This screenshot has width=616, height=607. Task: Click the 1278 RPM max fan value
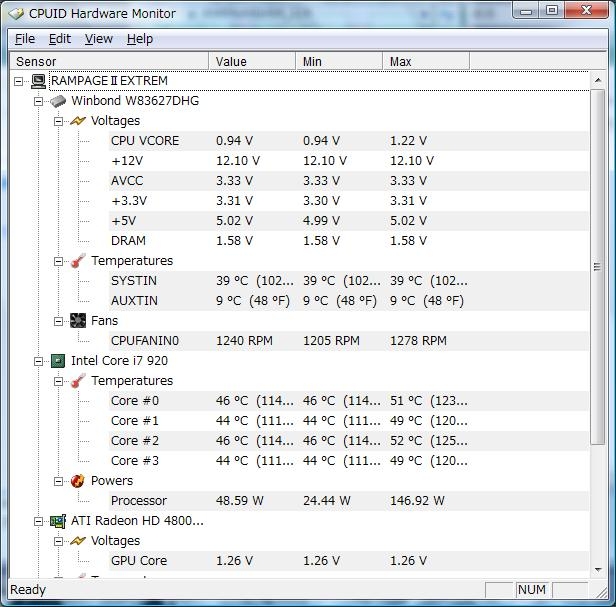tap(418, 341)
